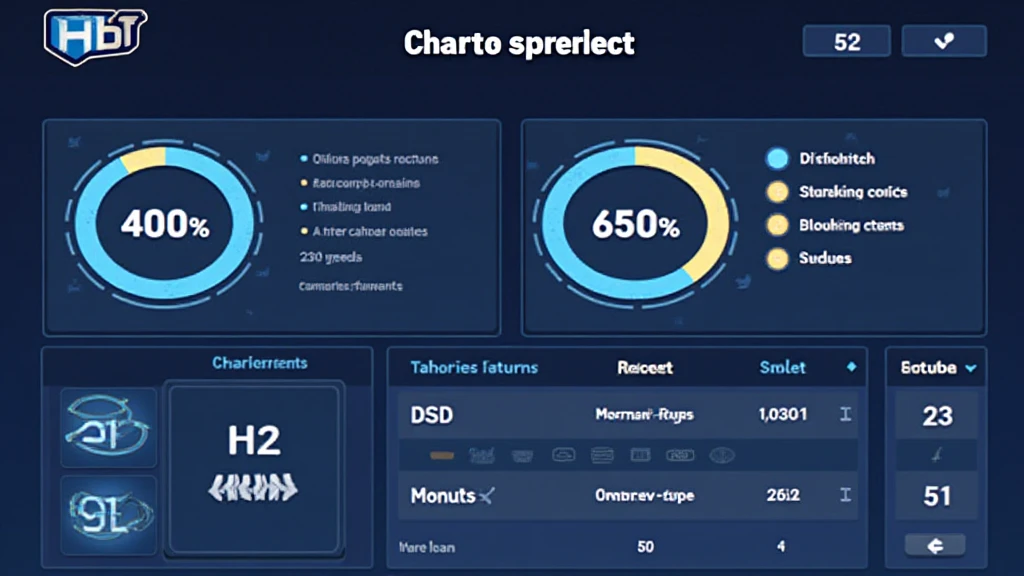This screenshot has height=576, width=1024.
Task: Open the Smlet column tab
Action: click(782, 367)
